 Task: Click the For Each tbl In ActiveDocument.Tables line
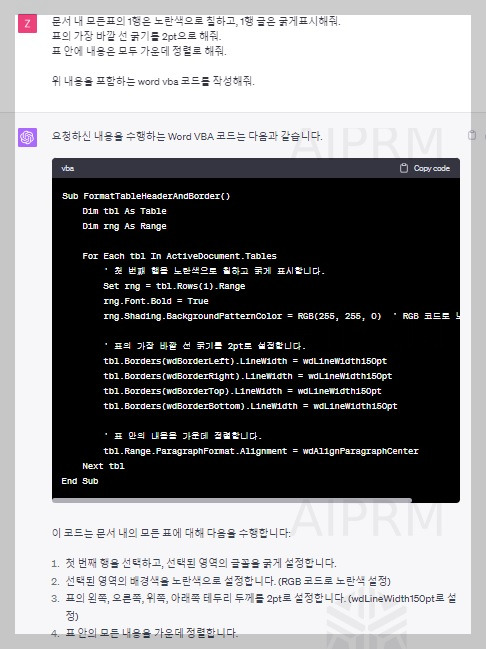pos(179,256)
